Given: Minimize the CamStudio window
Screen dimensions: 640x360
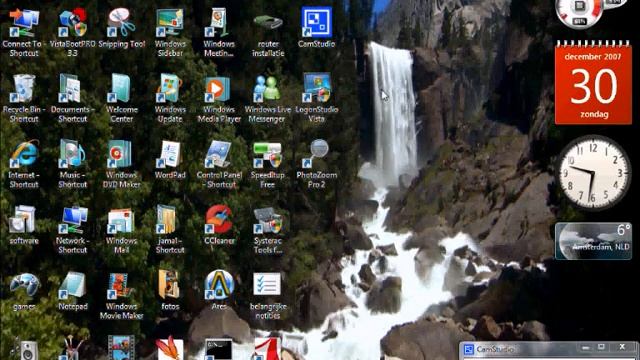Looking at the screenshot, I should [x=586, y=347].
